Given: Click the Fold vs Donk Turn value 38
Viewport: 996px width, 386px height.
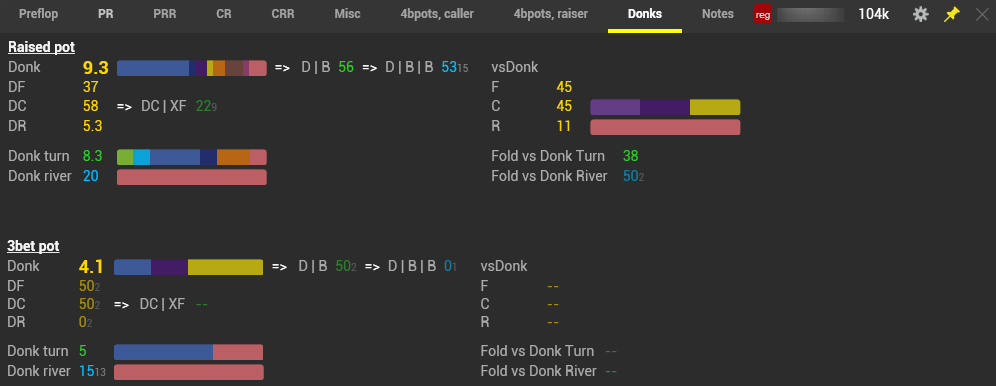Looking at the screenshot, I should click(x=630, y=156).
